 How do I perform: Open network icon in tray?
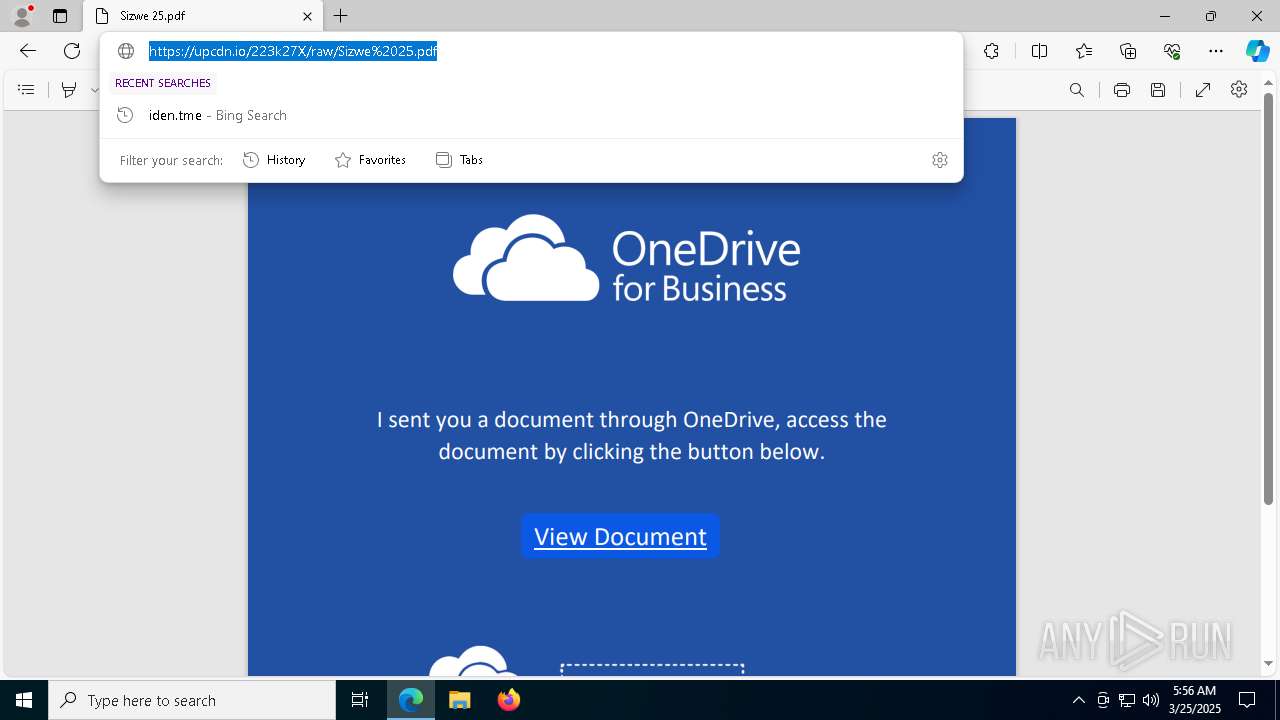[x=1127, y=700]
